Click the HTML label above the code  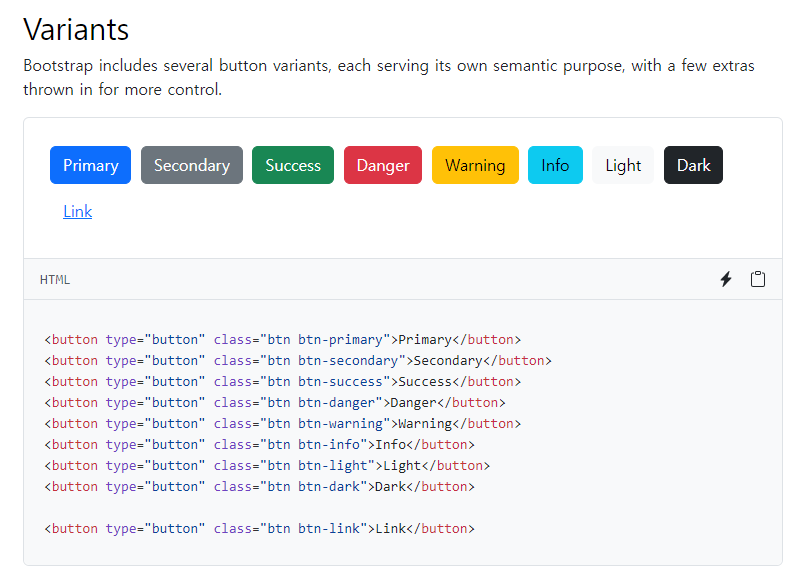(55, 280)
